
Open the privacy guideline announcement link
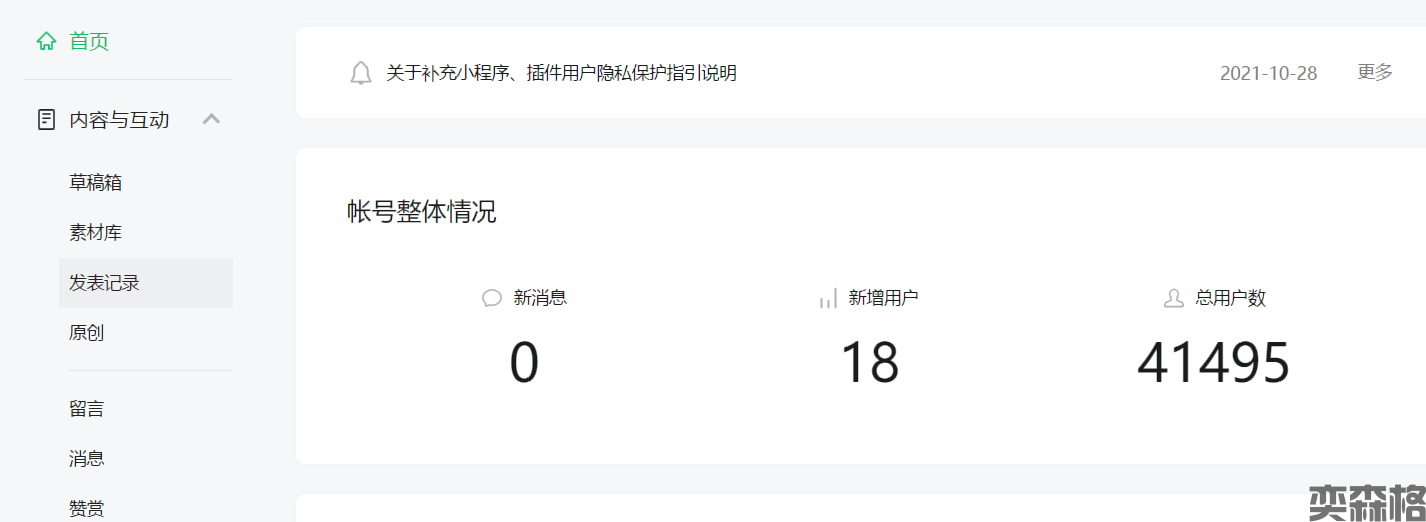coord(561,73)
